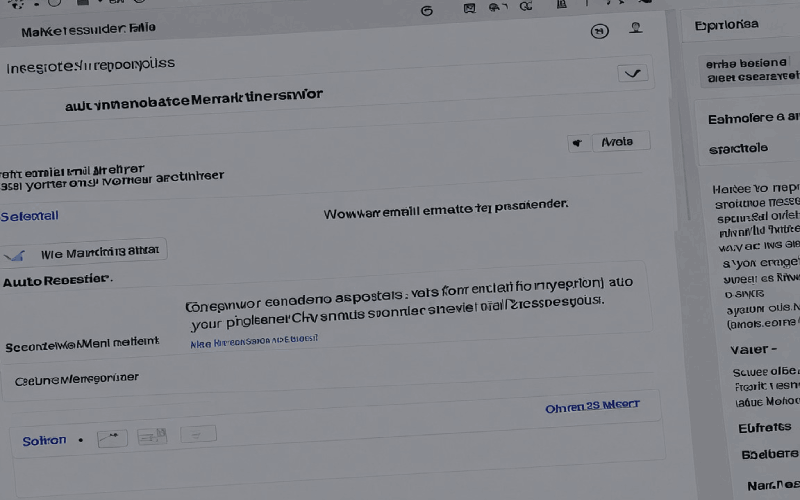Click the circular G icon in top bar
Image resolution: width=800 pixels, height=500 pixels.
427,9
